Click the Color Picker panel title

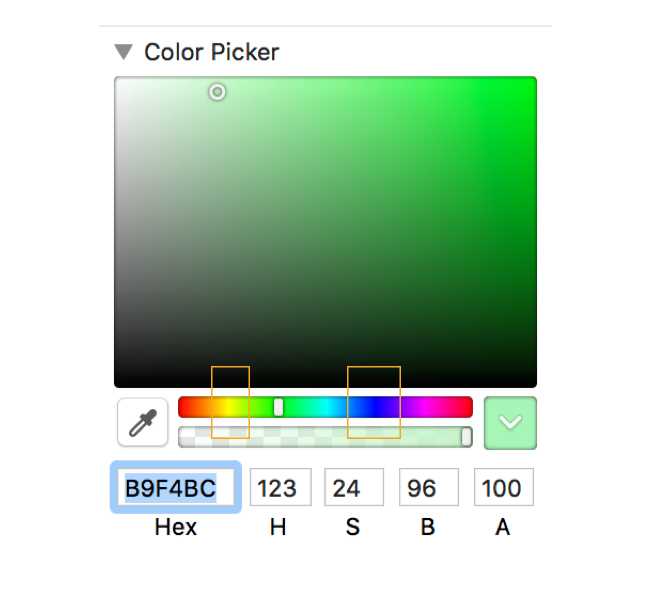[x=211, y=52]
